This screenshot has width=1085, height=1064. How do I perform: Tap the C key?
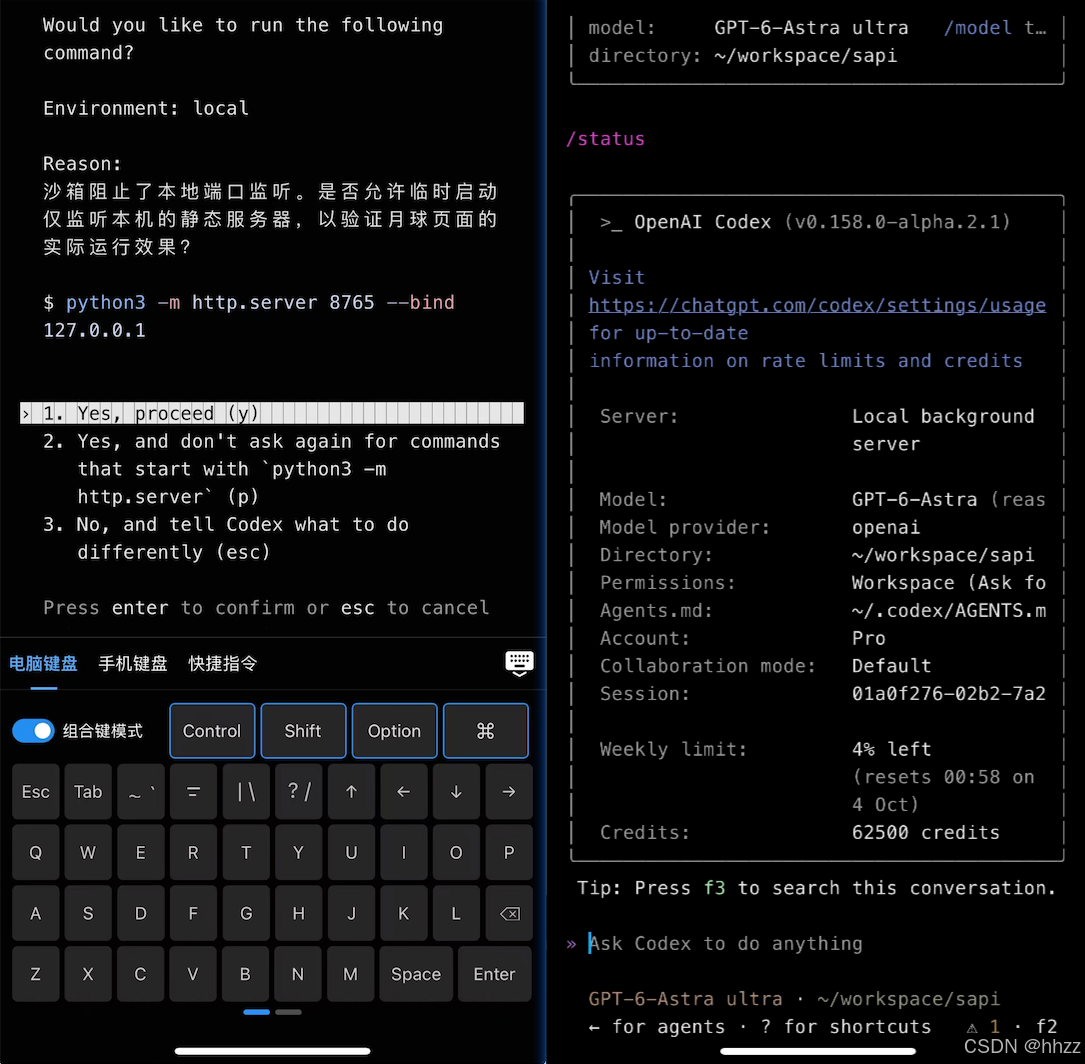[x=140, y=974]
